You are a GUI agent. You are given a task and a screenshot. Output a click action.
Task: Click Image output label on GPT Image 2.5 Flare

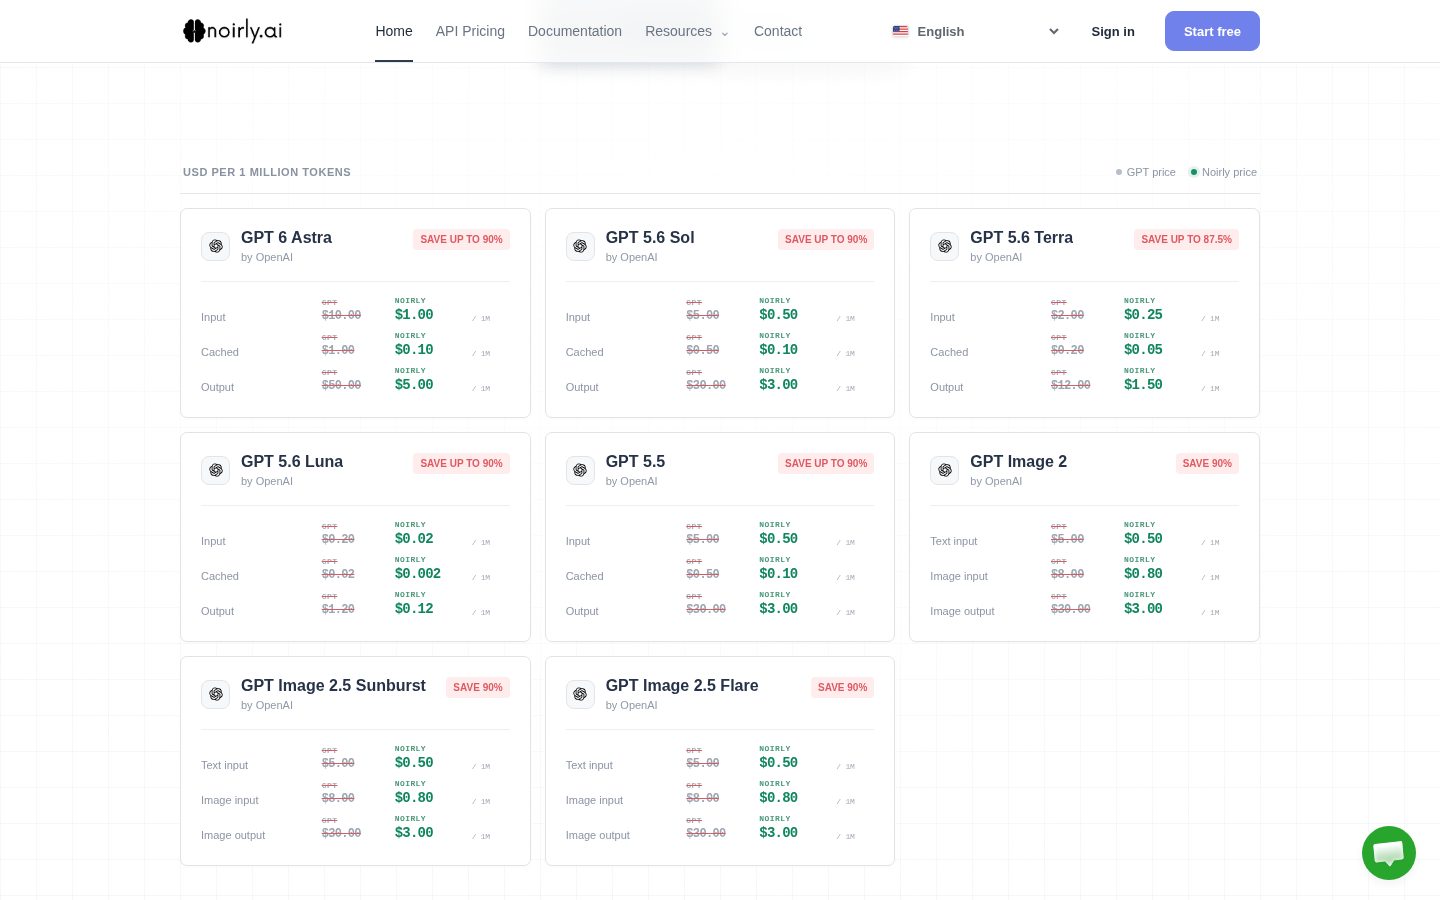coord(598,835)
